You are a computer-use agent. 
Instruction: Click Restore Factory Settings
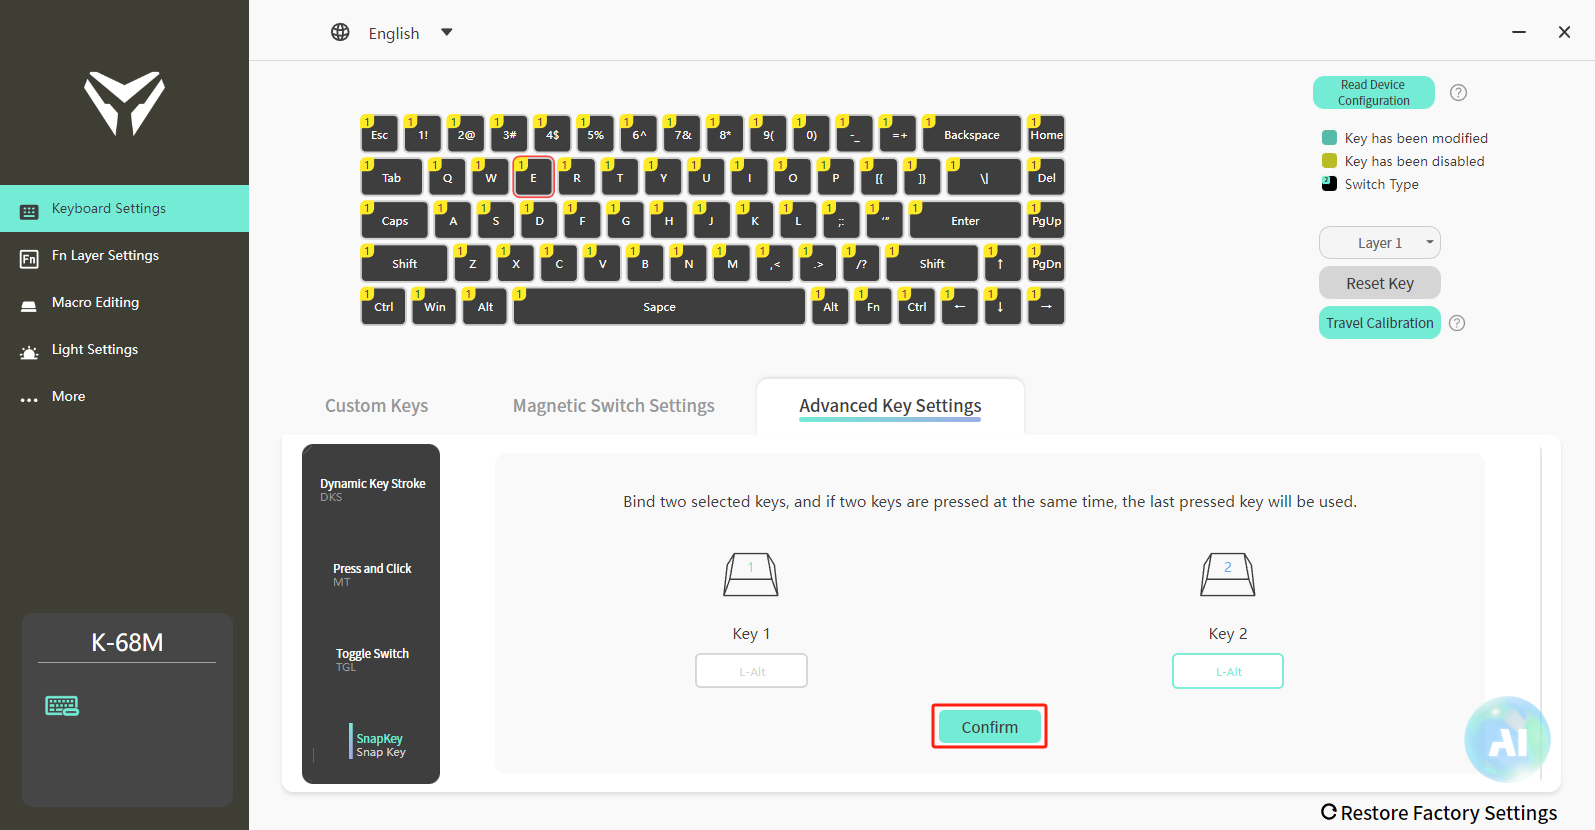click(1439, 812)
